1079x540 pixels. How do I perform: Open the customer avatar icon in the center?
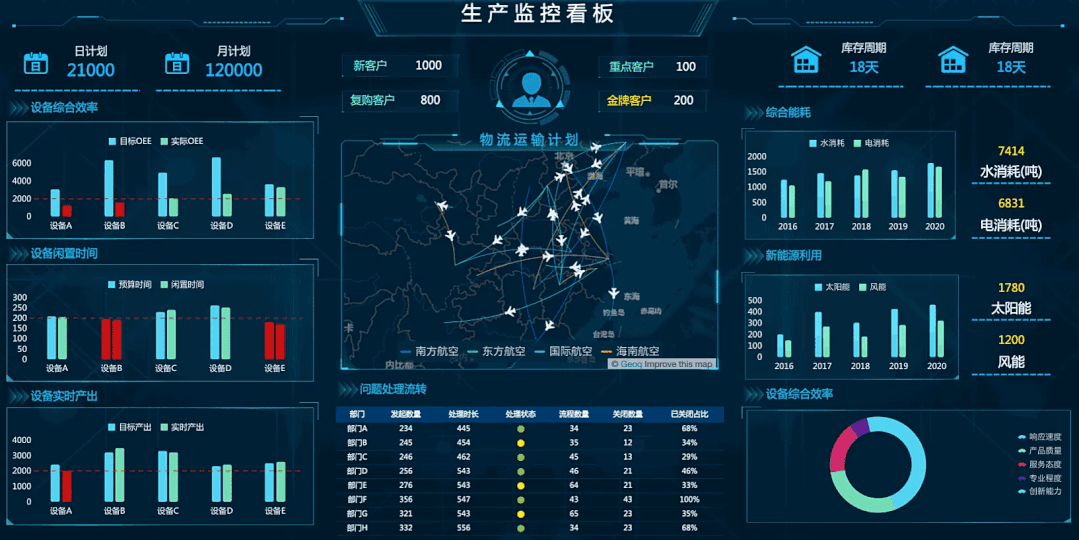pos(531,88)
